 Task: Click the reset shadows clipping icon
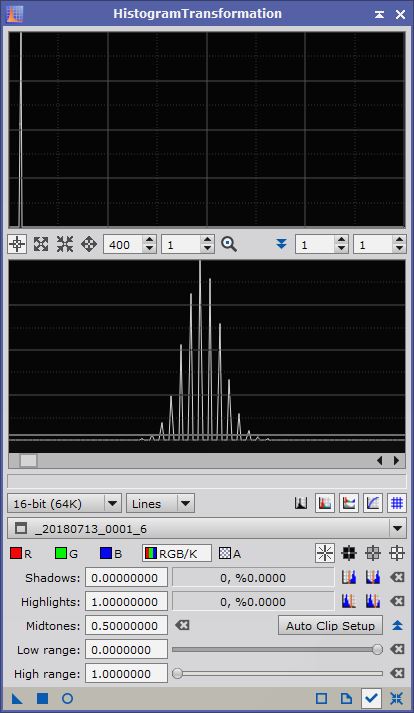pyautogui.click(x=397, y=577)
